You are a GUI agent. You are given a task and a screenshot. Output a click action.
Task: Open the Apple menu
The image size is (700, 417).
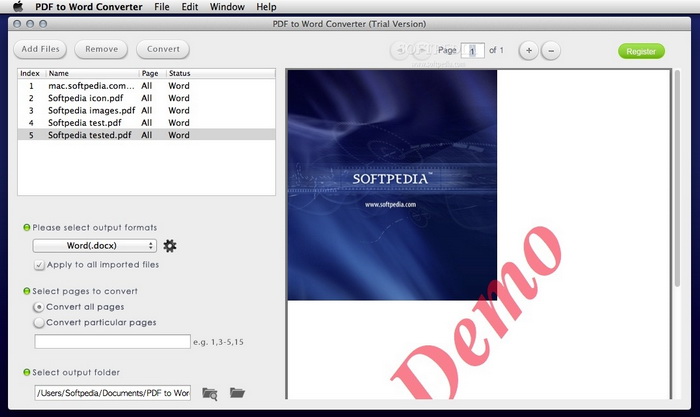click(18, 6)
